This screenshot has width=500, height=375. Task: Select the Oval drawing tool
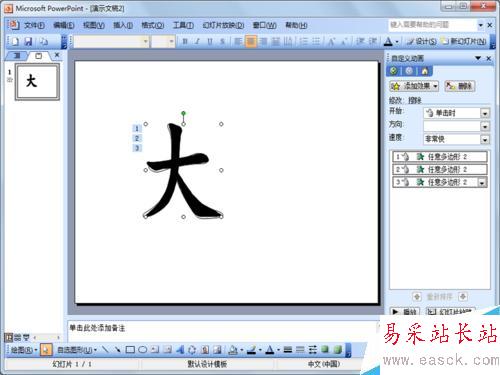coord(143,350)
